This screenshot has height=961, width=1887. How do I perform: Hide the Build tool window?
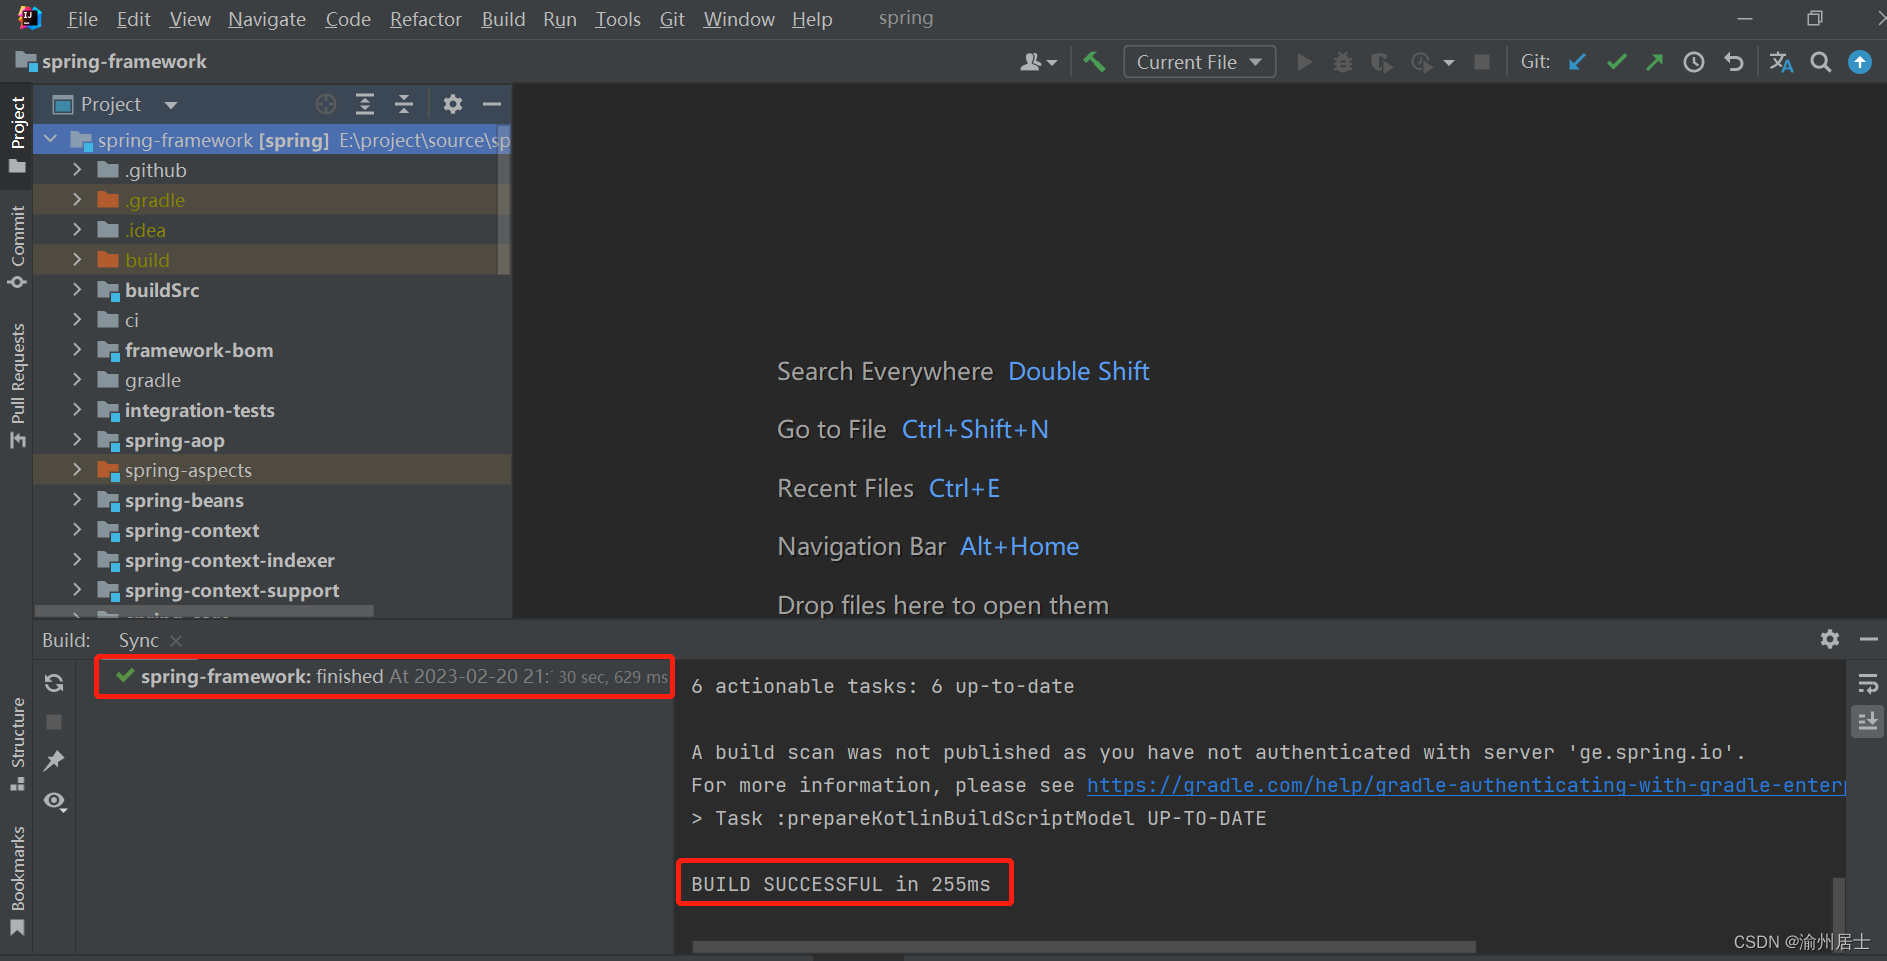1868,639
